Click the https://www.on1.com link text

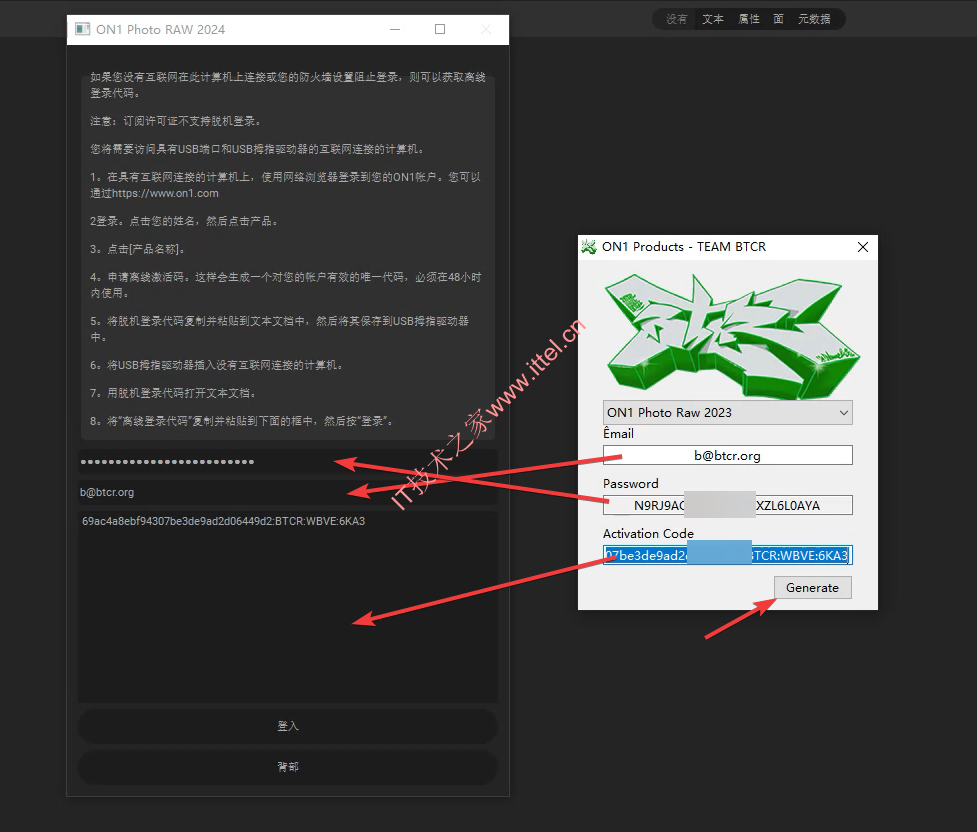click(166, 193)
